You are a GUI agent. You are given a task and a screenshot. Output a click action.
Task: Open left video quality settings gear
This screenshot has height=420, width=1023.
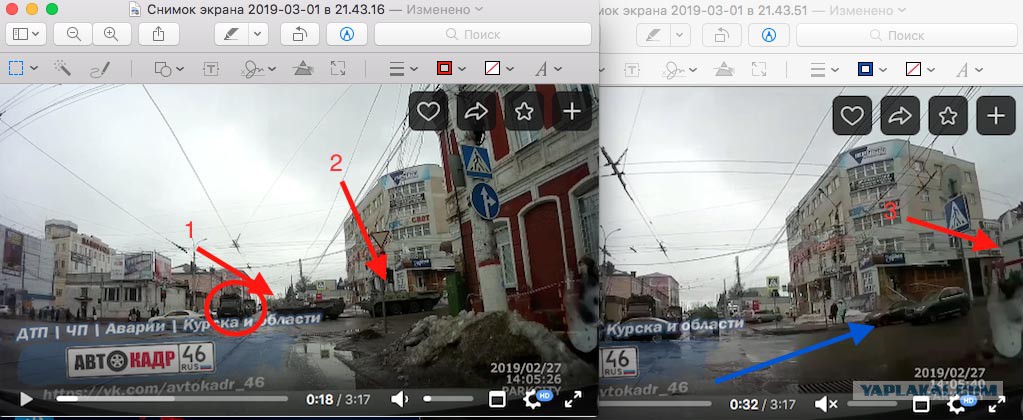click(x=534, y=399)
